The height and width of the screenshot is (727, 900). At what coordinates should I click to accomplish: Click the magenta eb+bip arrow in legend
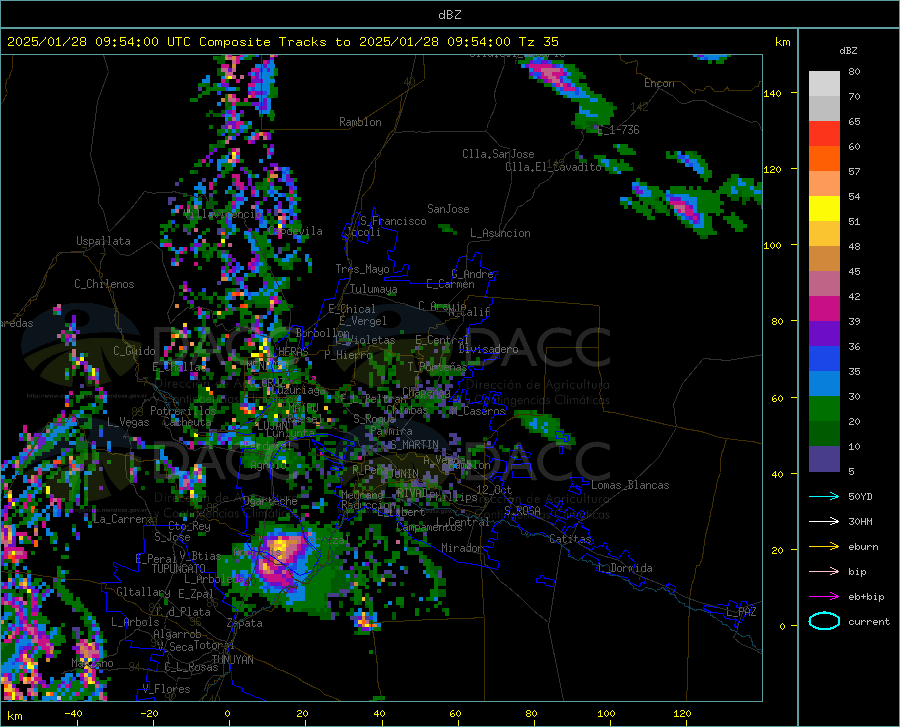(824, 597)
